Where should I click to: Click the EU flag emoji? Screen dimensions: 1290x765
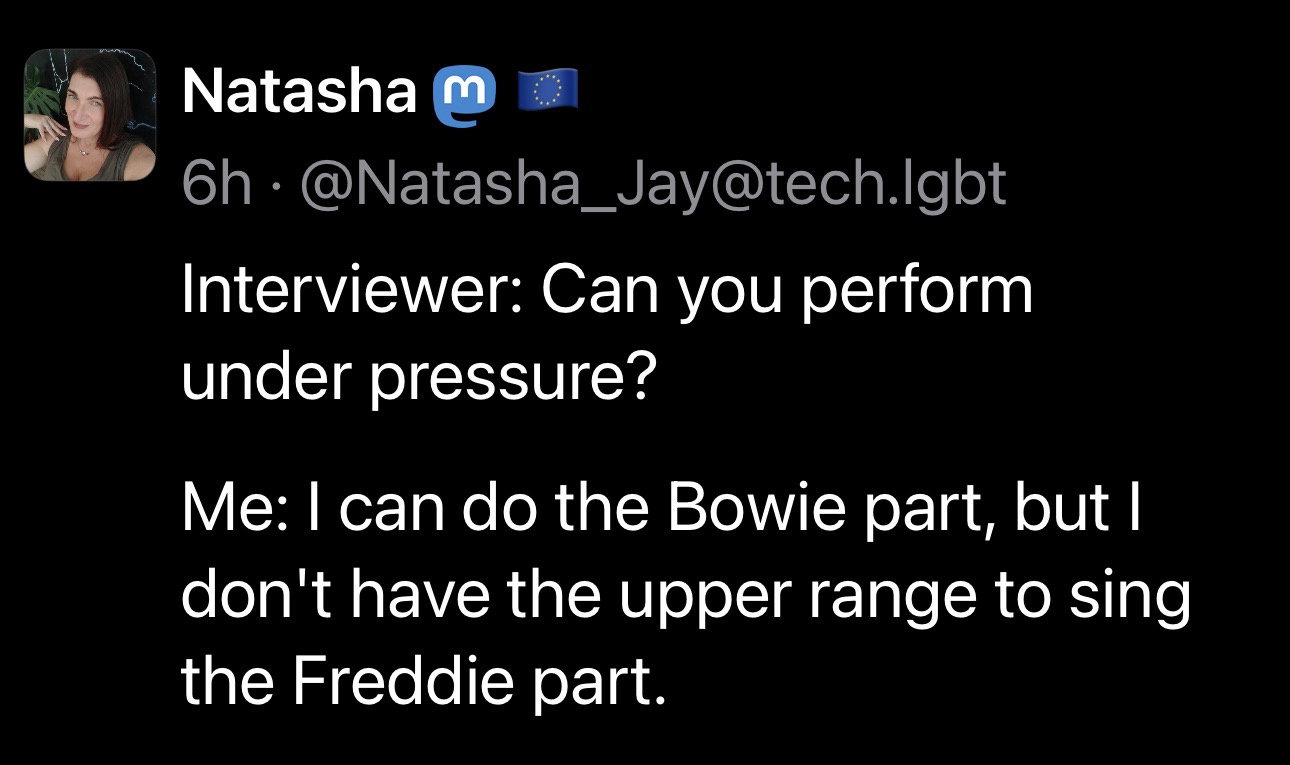click(545, 94)
